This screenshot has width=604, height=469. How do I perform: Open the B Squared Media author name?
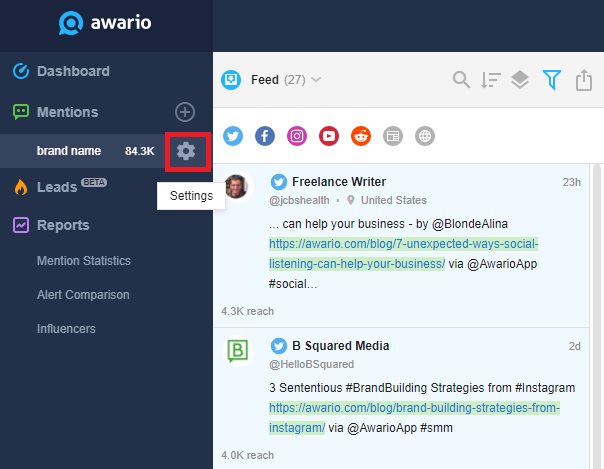341,346
